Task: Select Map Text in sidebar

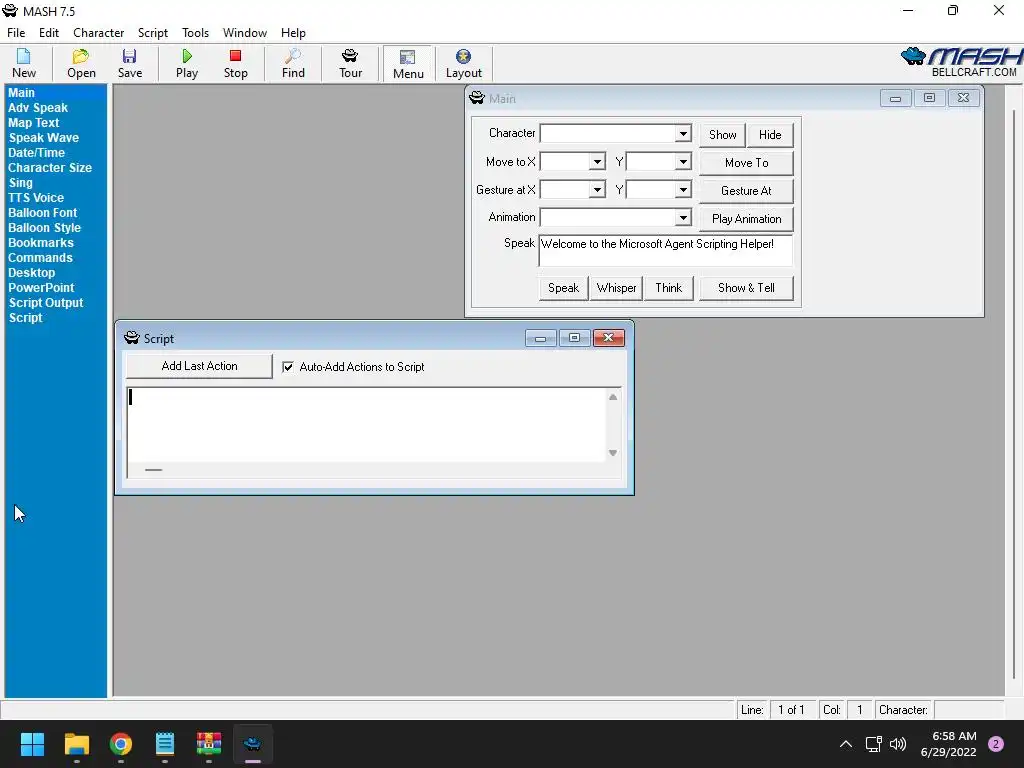Action: coord(33,123)
